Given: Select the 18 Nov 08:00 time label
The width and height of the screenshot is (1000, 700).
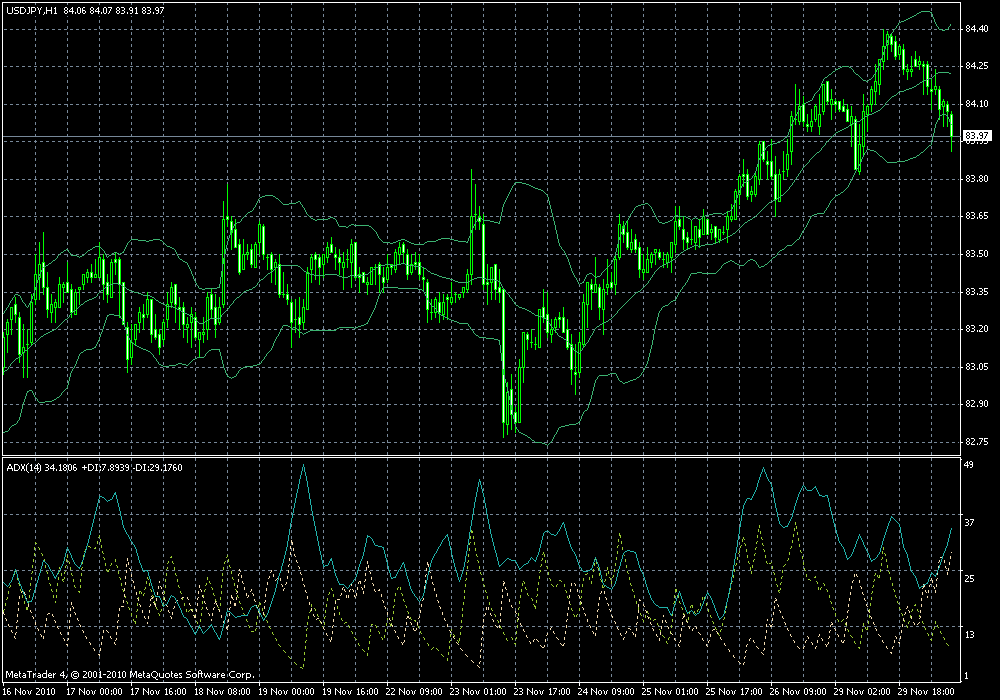Looking at the screenshot, I should click(222, 692).
